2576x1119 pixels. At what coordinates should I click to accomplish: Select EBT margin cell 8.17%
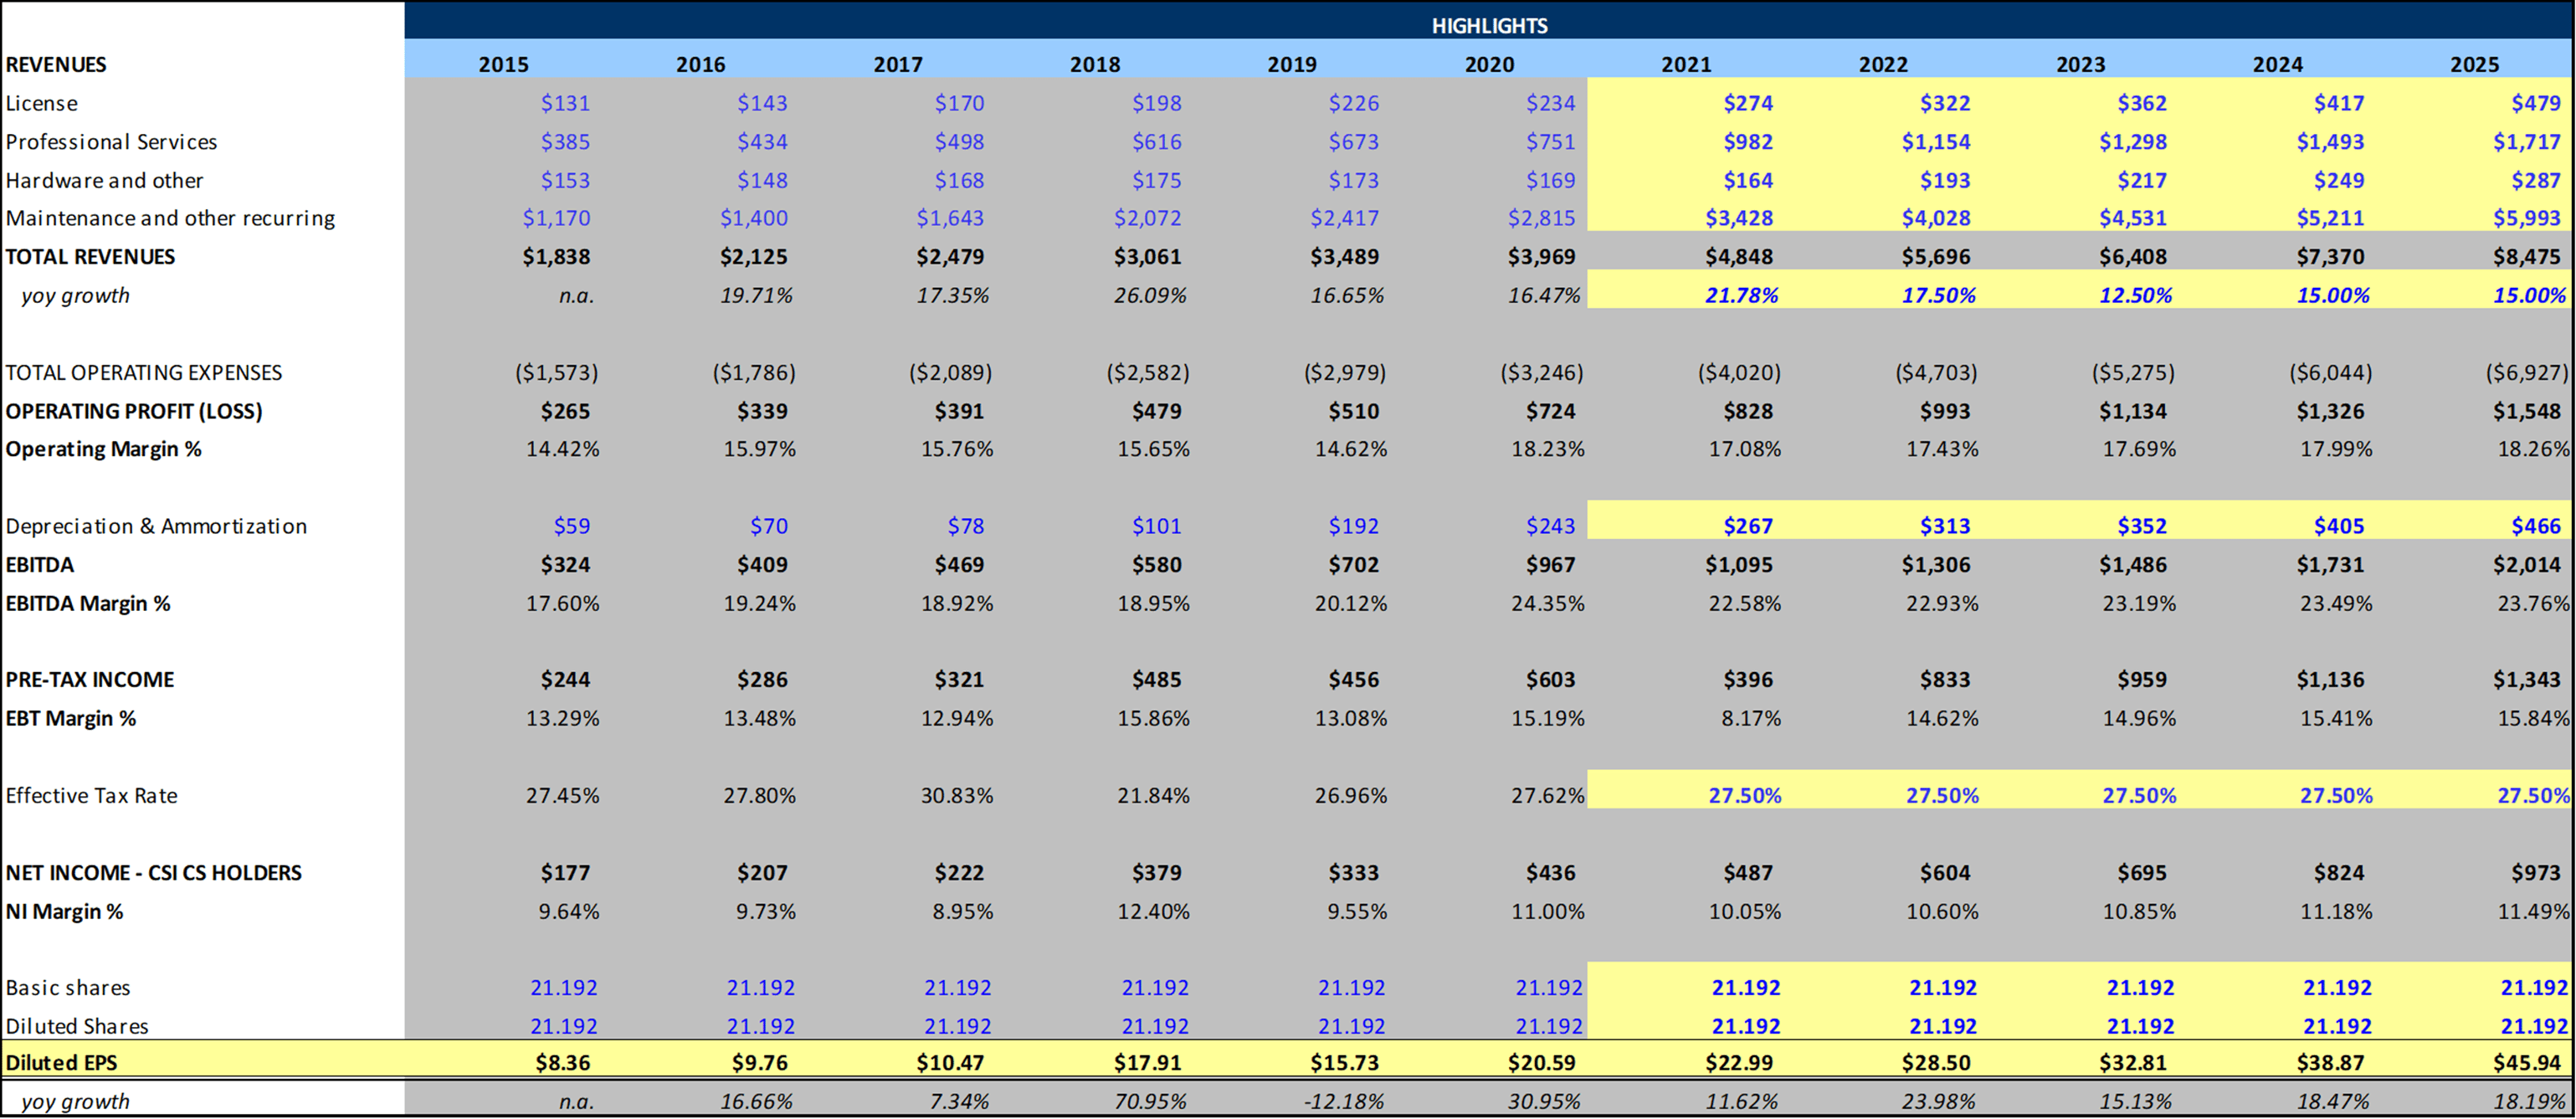coord(1750,719)
